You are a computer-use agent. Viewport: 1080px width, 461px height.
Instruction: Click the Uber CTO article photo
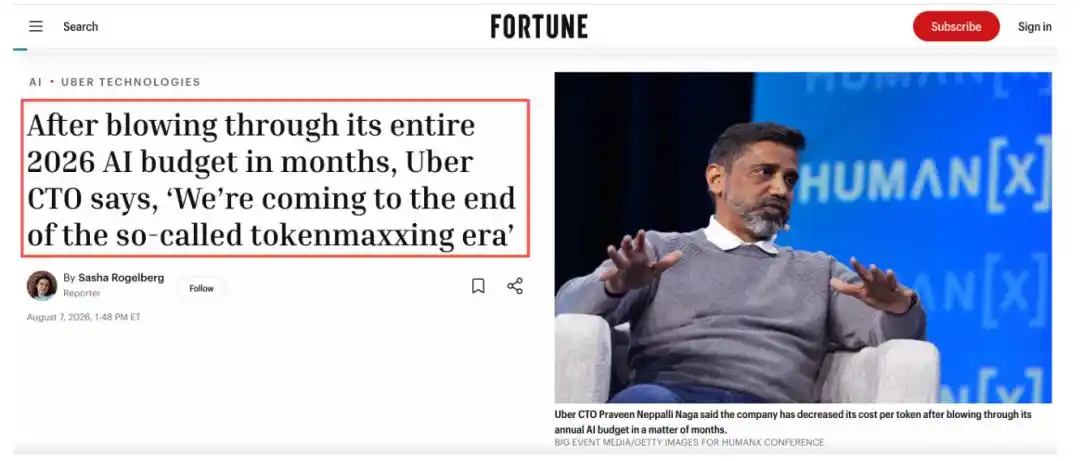[803, 237]
